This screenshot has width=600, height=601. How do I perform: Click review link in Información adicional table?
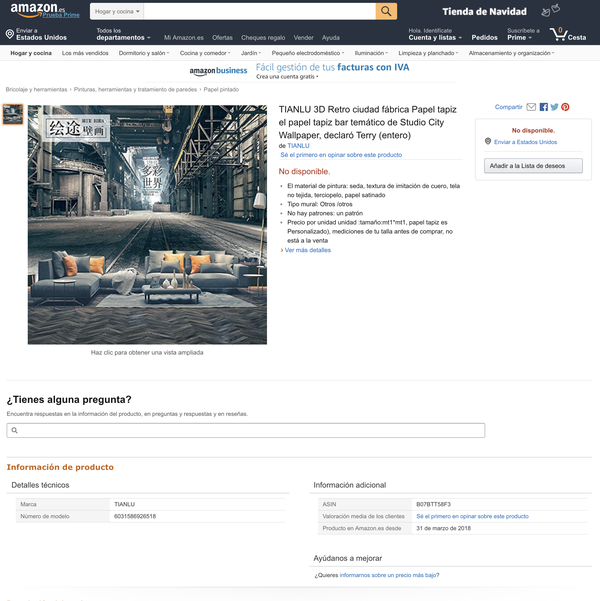(x=472, y=516)
